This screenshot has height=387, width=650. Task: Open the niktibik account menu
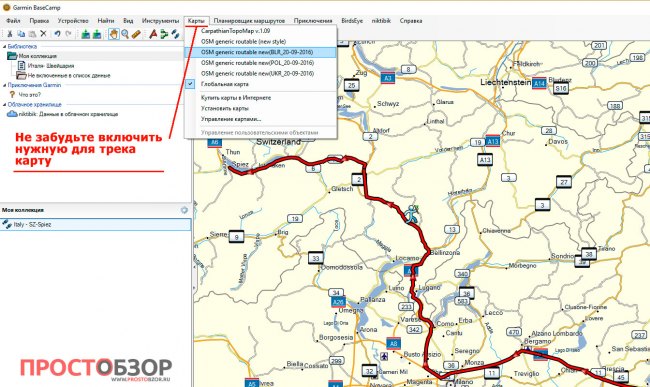coord(381,20)
